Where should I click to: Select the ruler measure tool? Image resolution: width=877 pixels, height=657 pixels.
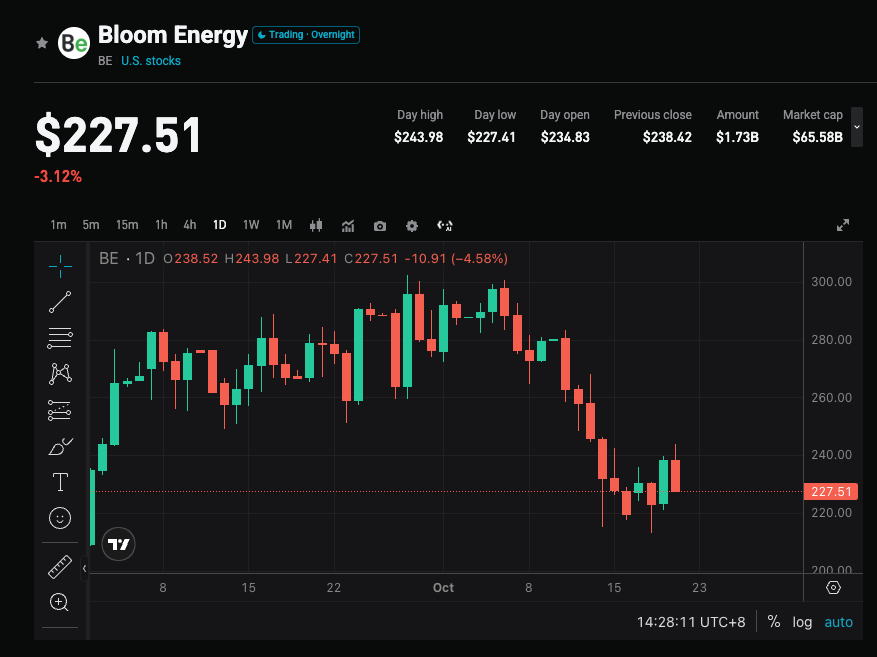tap(60, 566)
